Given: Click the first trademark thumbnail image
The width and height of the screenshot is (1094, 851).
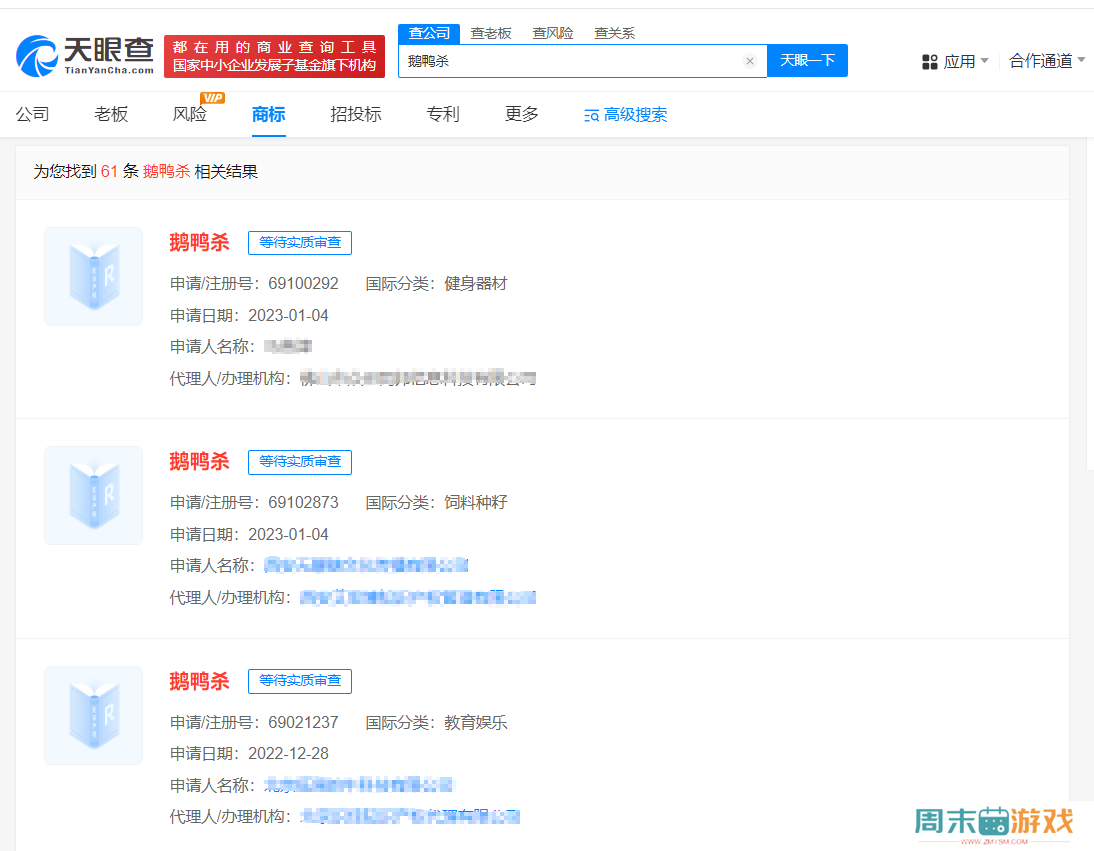Looking at the screenshot, I should [94, 276].
